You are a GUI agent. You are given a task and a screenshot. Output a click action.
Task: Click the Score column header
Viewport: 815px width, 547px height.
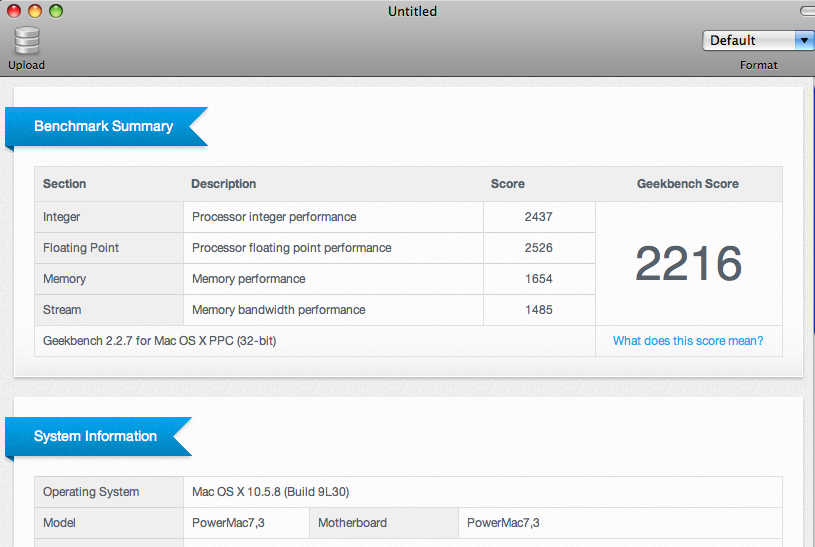[507, 184]
